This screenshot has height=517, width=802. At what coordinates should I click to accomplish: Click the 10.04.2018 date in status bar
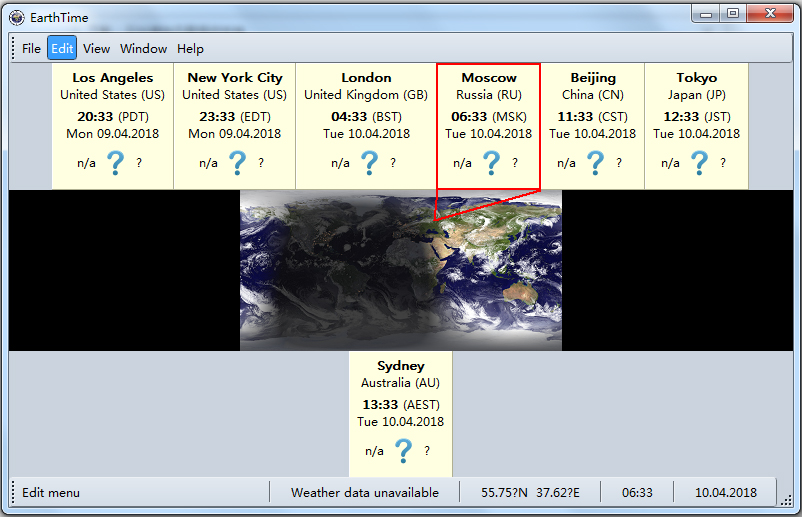point(726,492)
